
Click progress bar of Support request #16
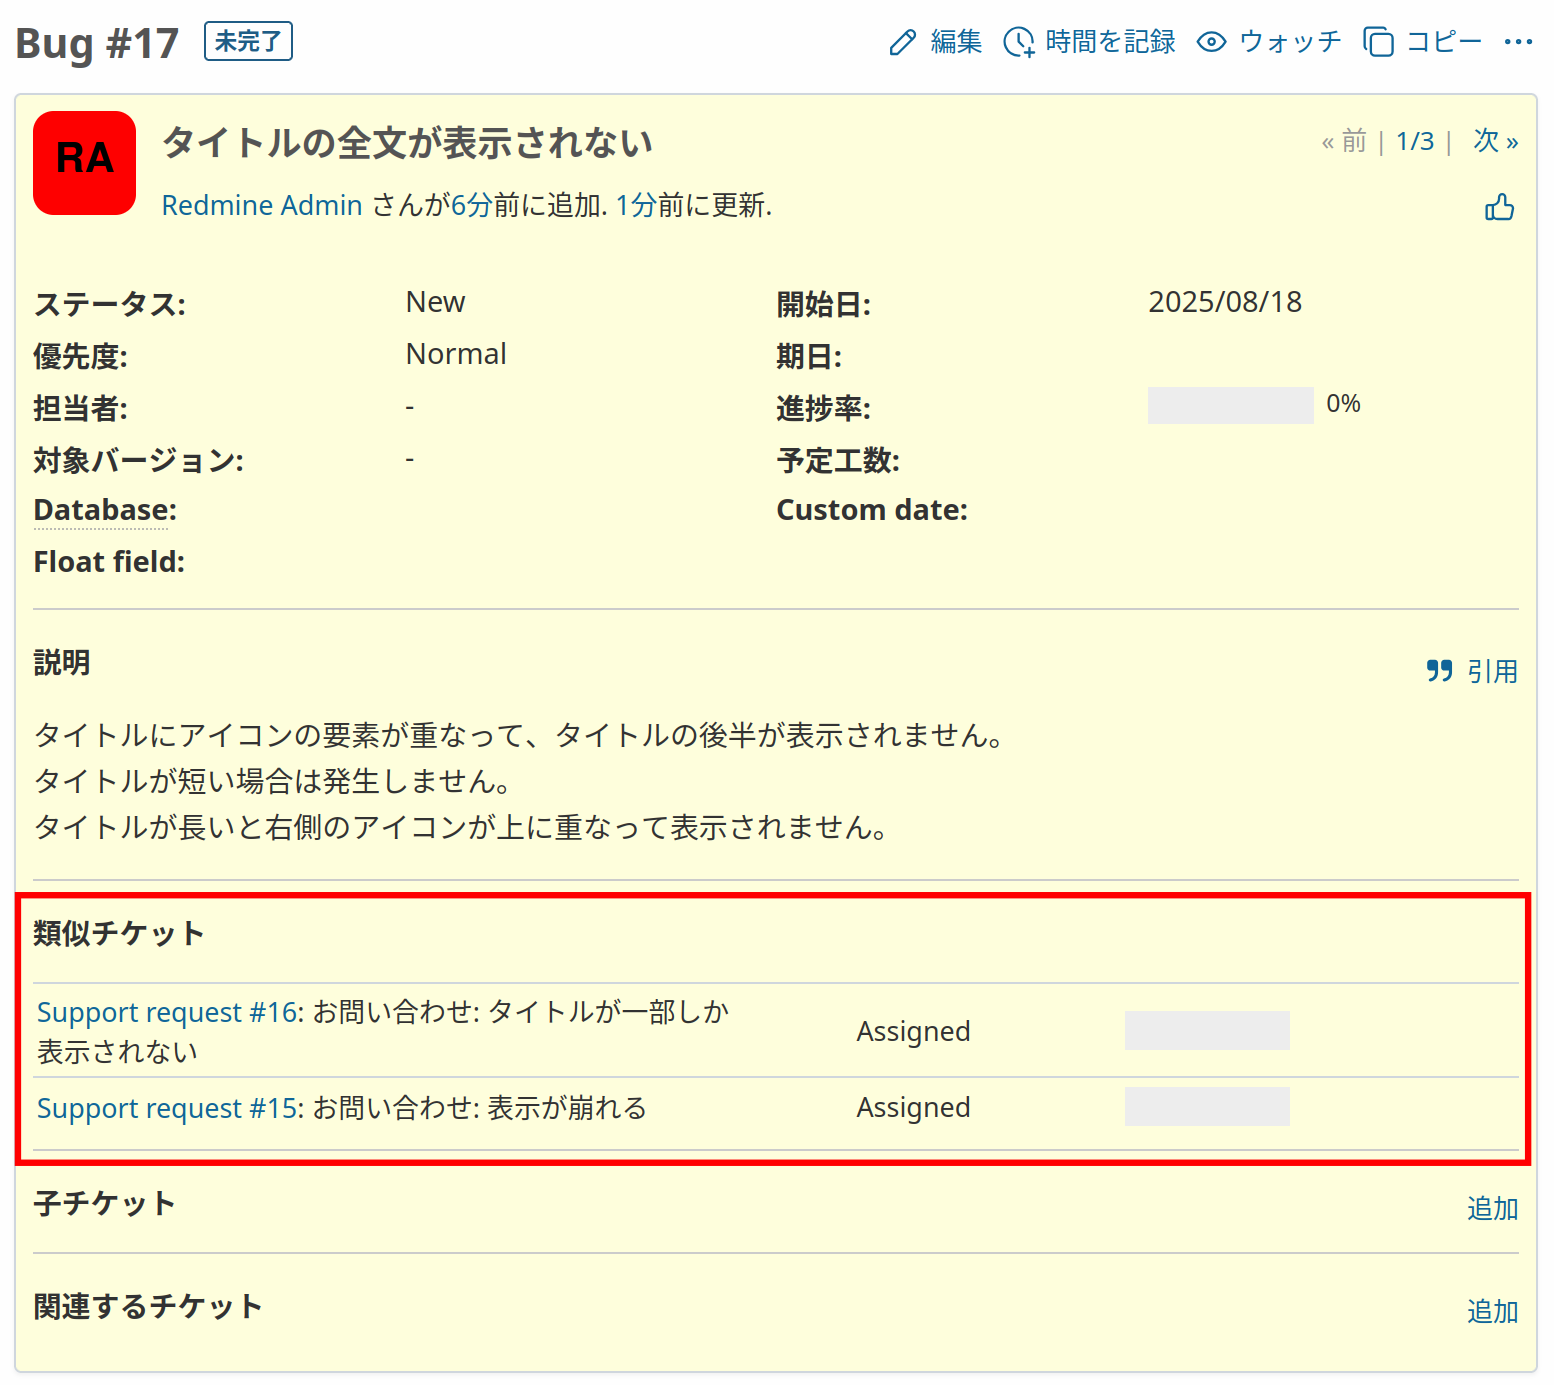[x=1207, y=1030]
